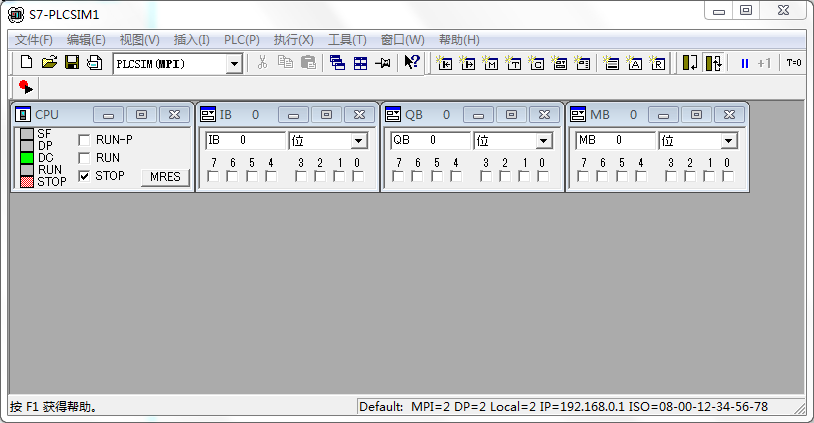Click the grayed Copy icon
814x423 pixels.
tap(285, 63)
